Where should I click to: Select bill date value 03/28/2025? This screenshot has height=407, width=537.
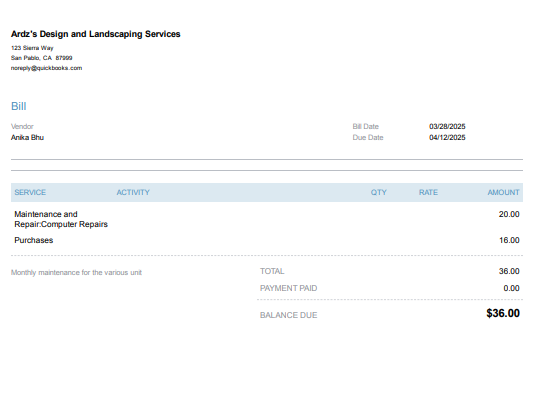coord(447,126)
